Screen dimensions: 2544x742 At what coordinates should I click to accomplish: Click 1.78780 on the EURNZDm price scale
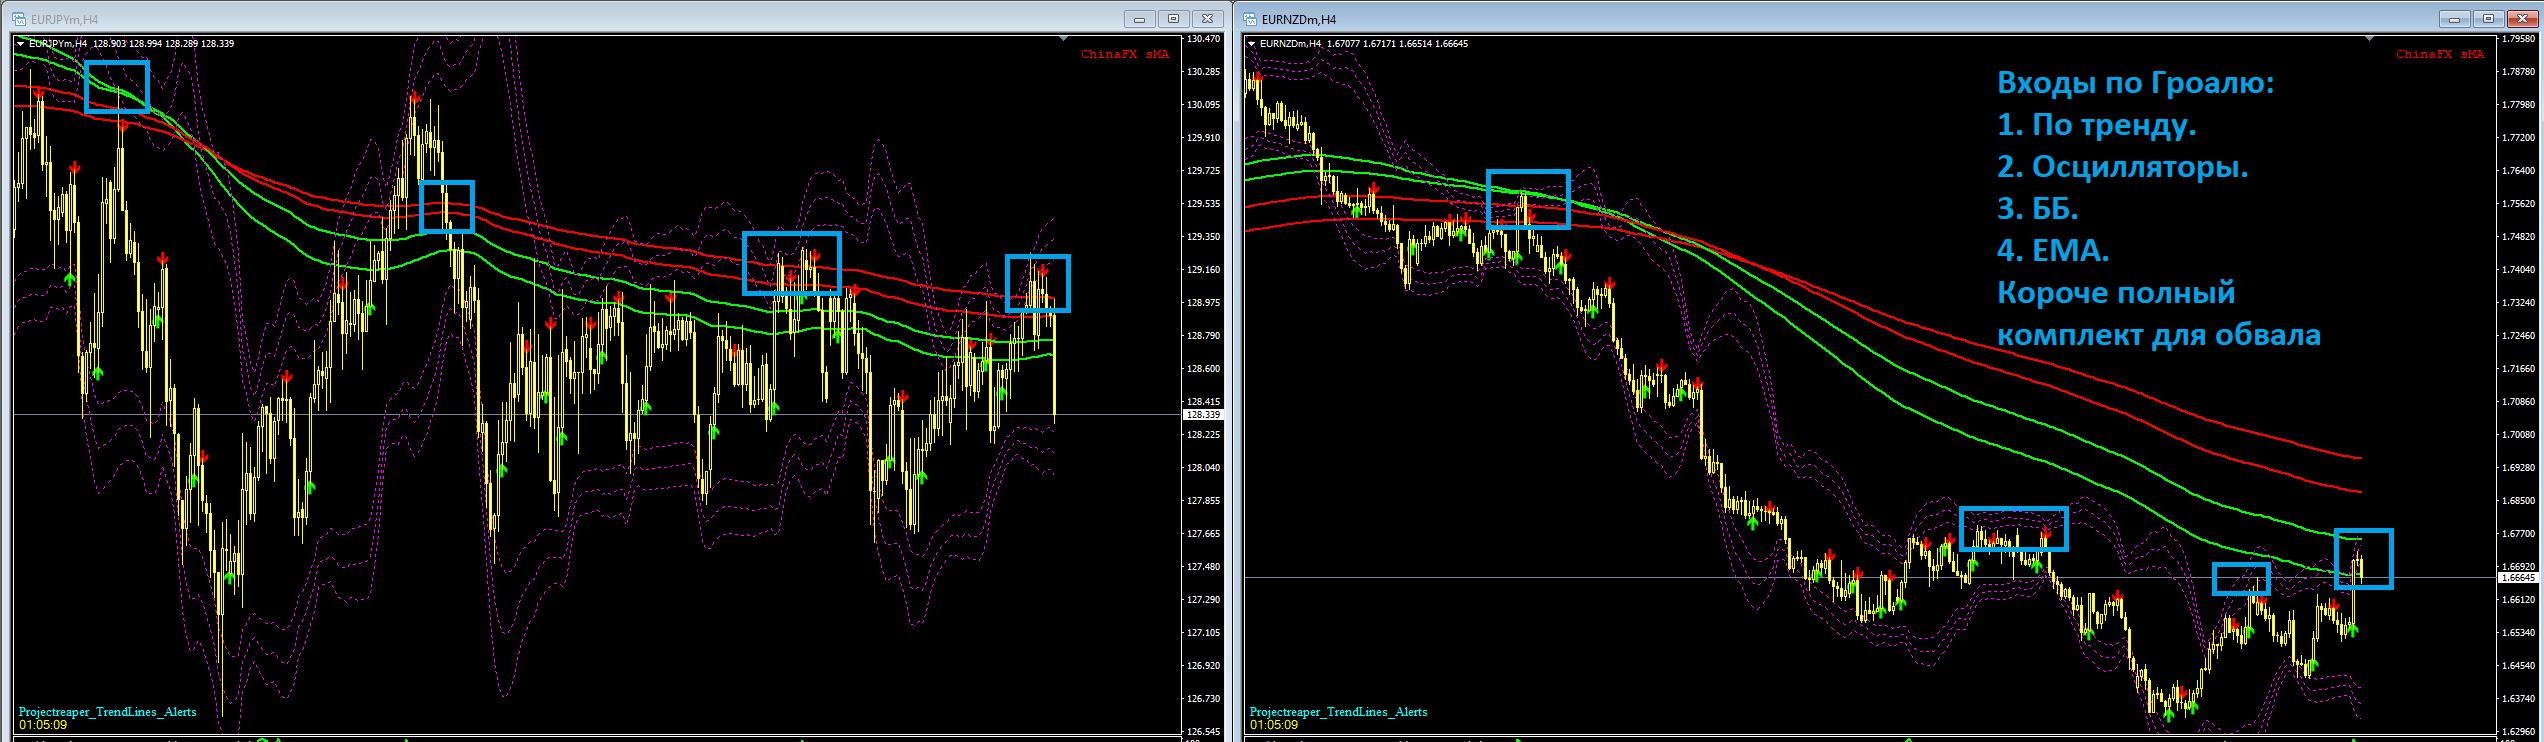pos(2518,72)
